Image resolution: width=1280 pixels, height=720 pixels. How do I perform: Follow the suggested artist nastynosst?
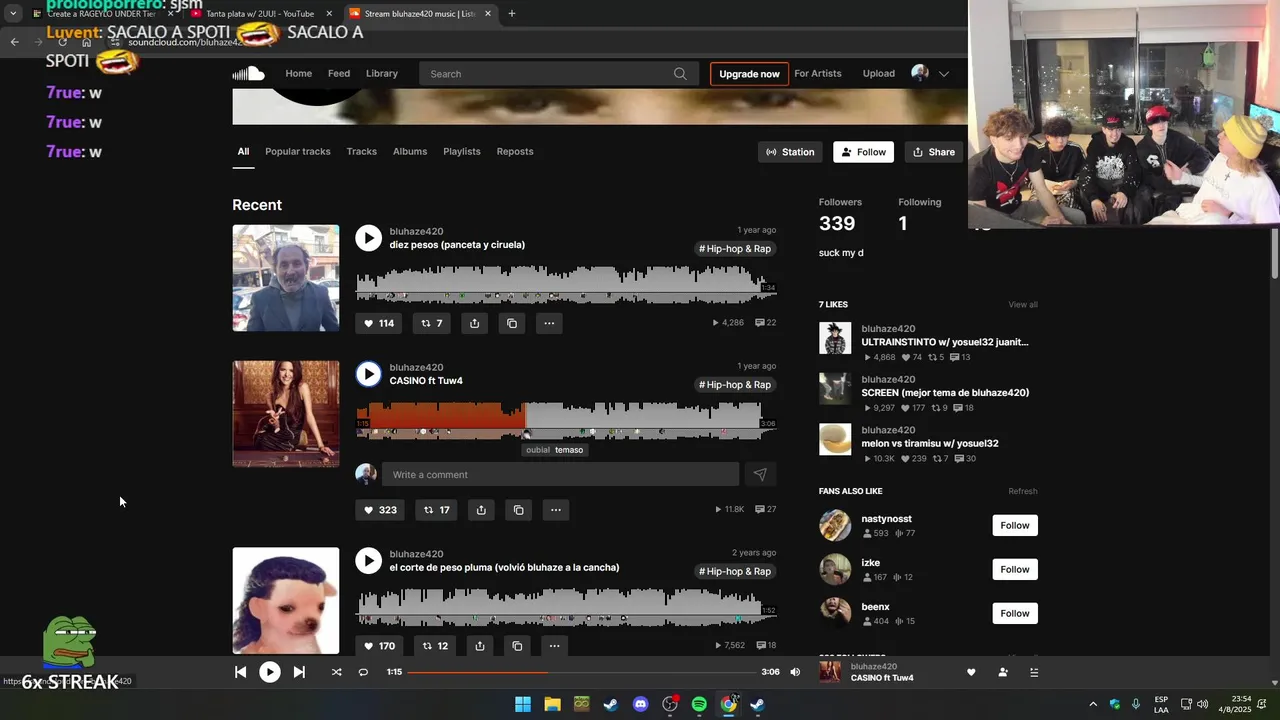click(1015, 526)
